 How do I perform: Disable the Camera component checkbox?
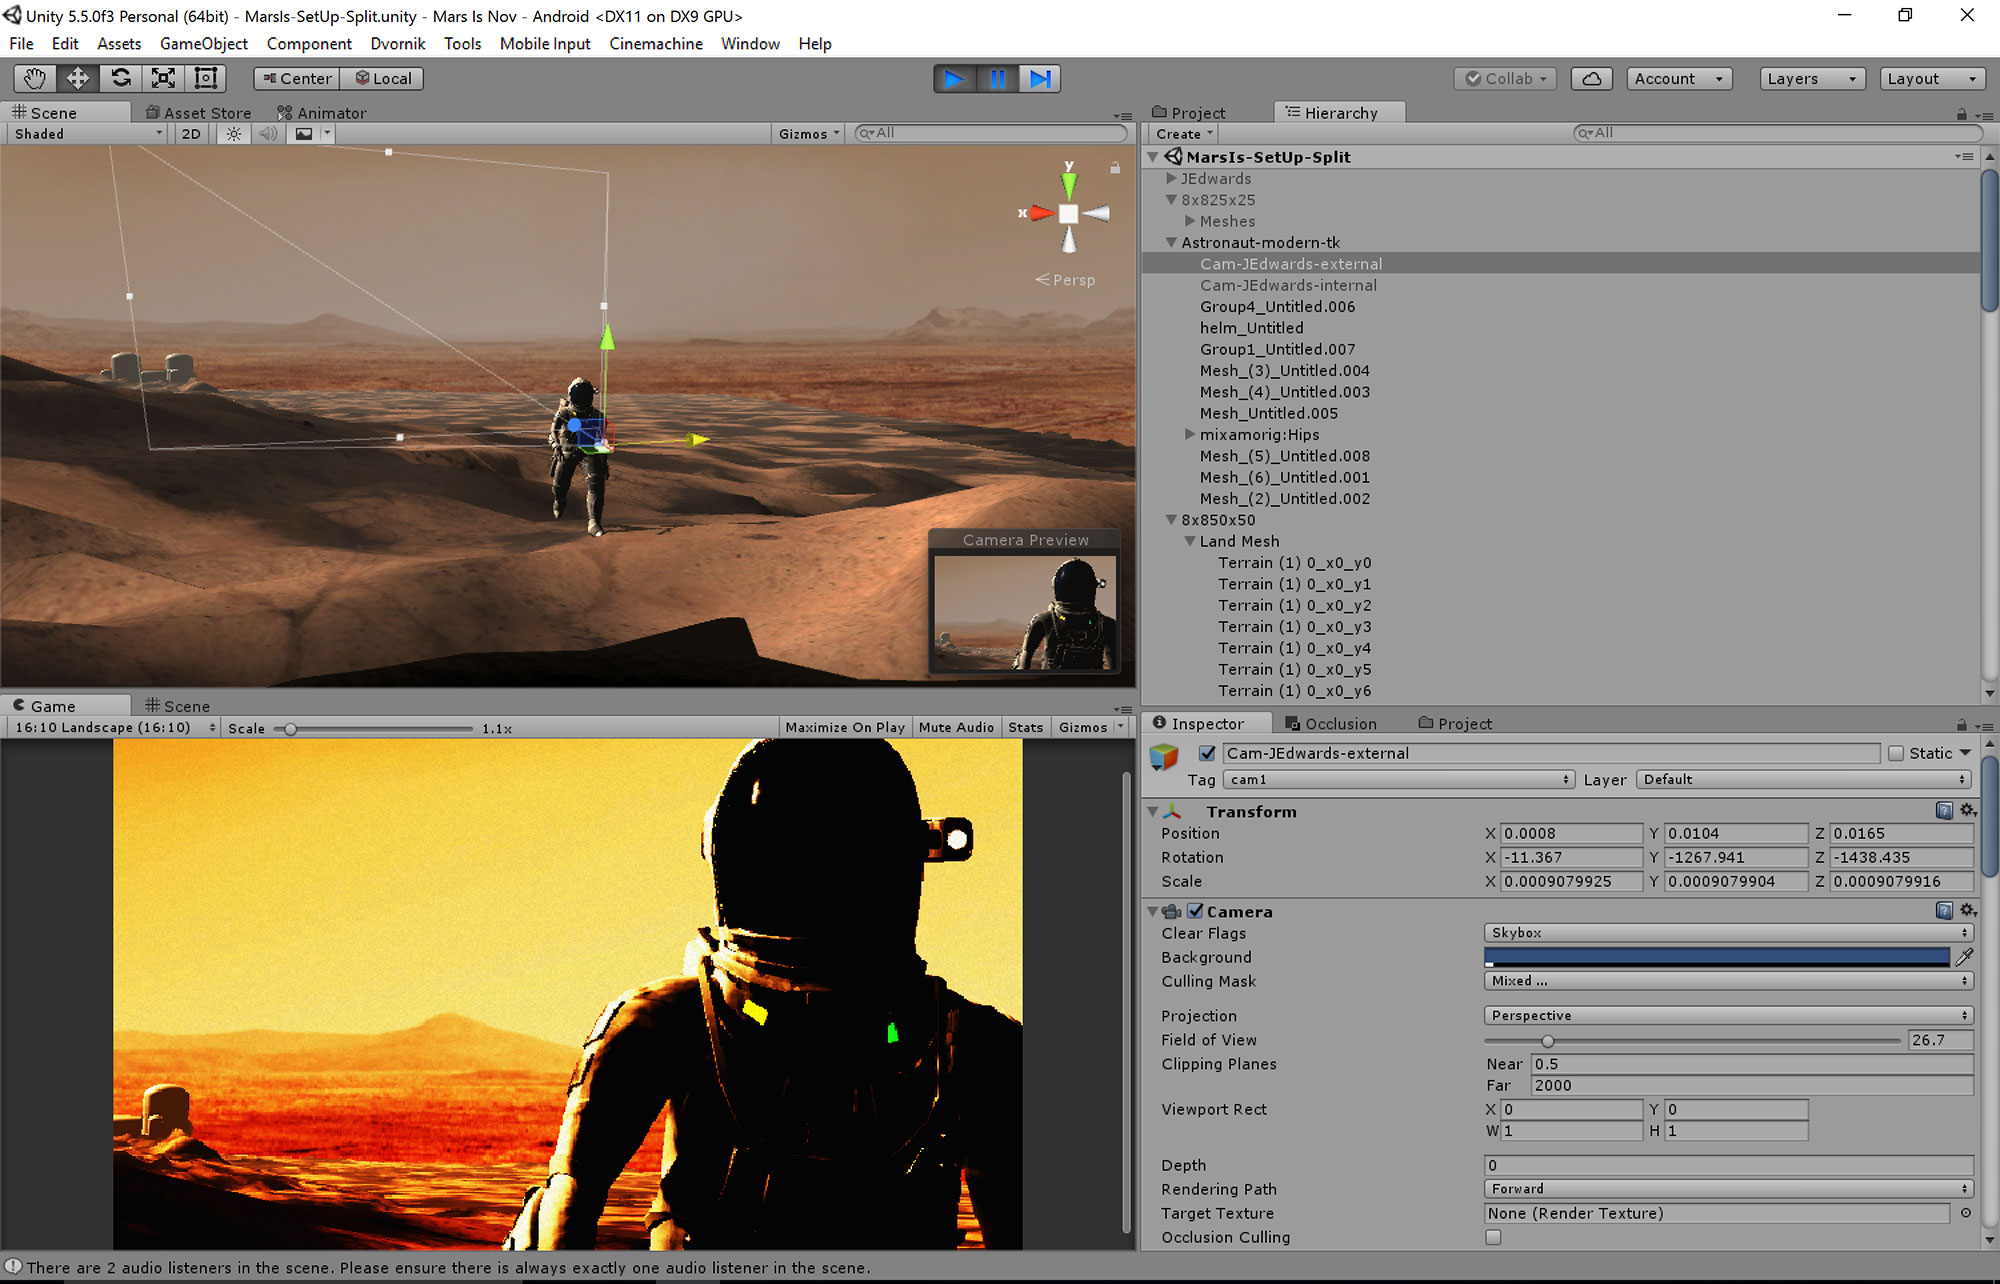click(x=1195, y=911)
